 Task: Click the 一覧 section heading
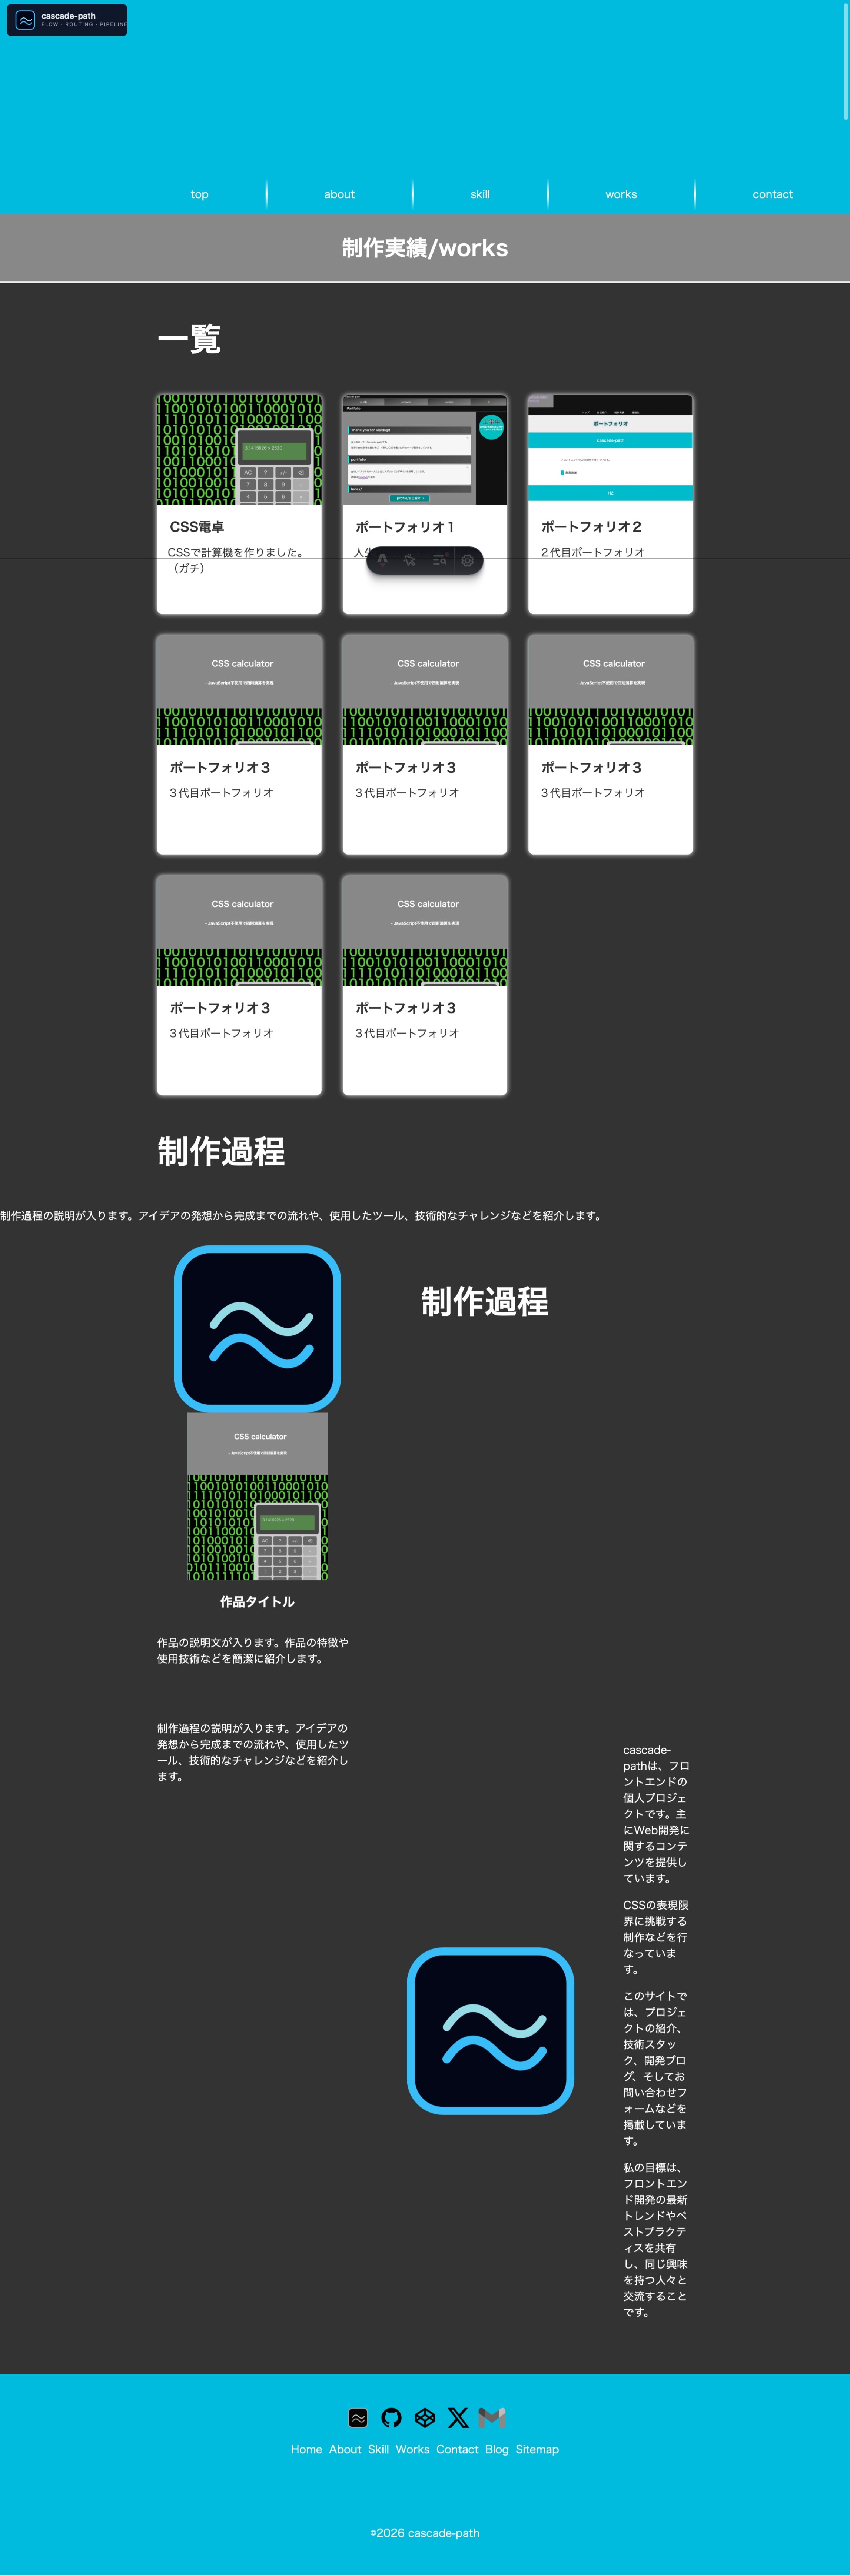pyautogui.click(x=189, y=339)
